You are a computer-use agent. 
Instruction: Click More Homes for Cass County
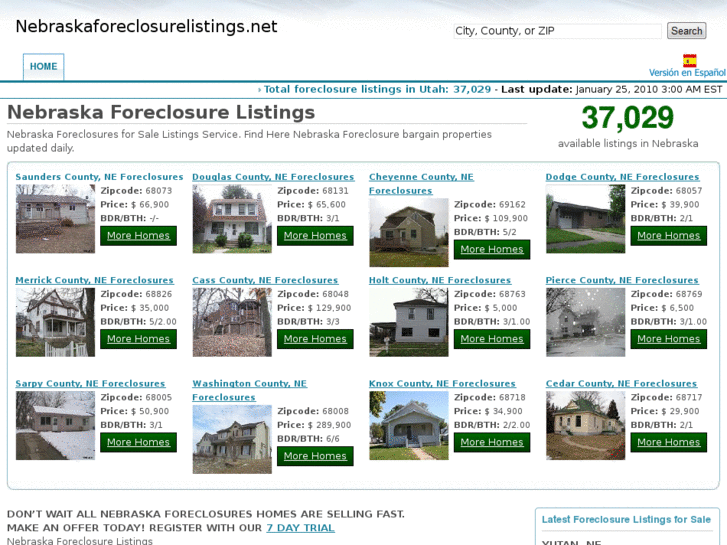tap(315, 339)
